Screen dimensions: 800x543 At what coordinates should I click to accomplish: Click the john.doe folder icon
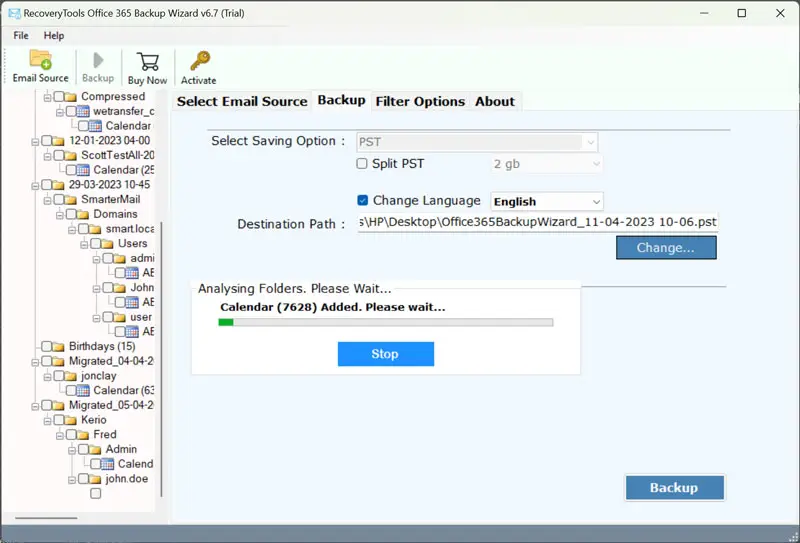(95, 479)
